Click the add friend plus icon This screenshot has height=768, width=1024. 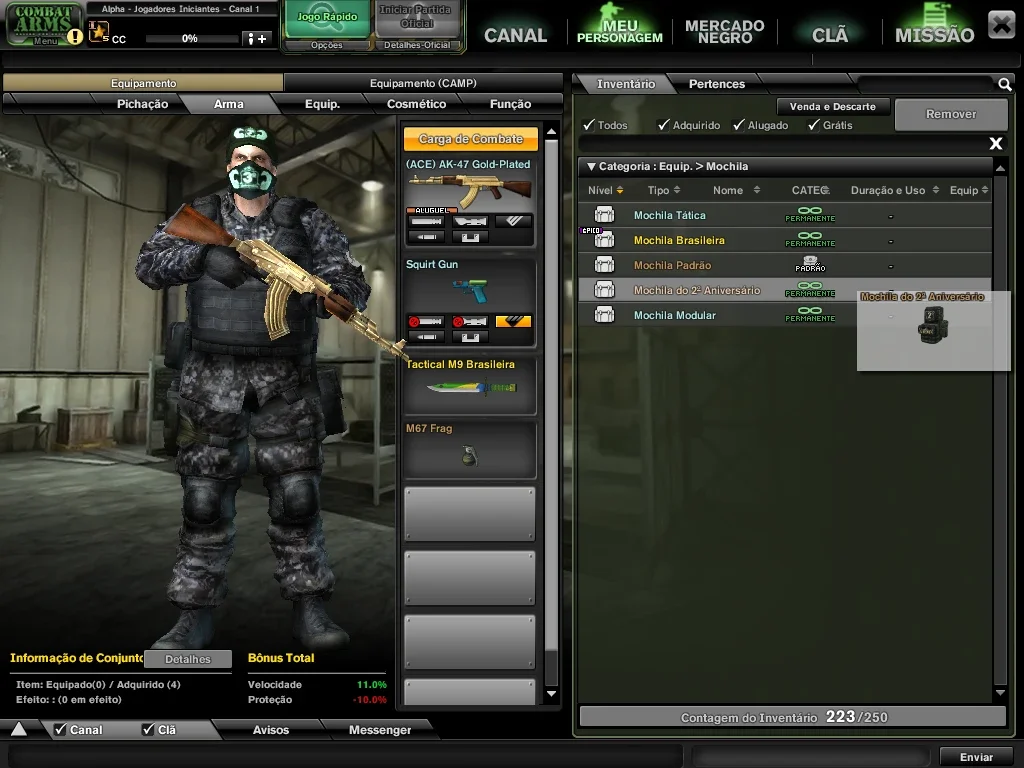click(x=255, y=39)
